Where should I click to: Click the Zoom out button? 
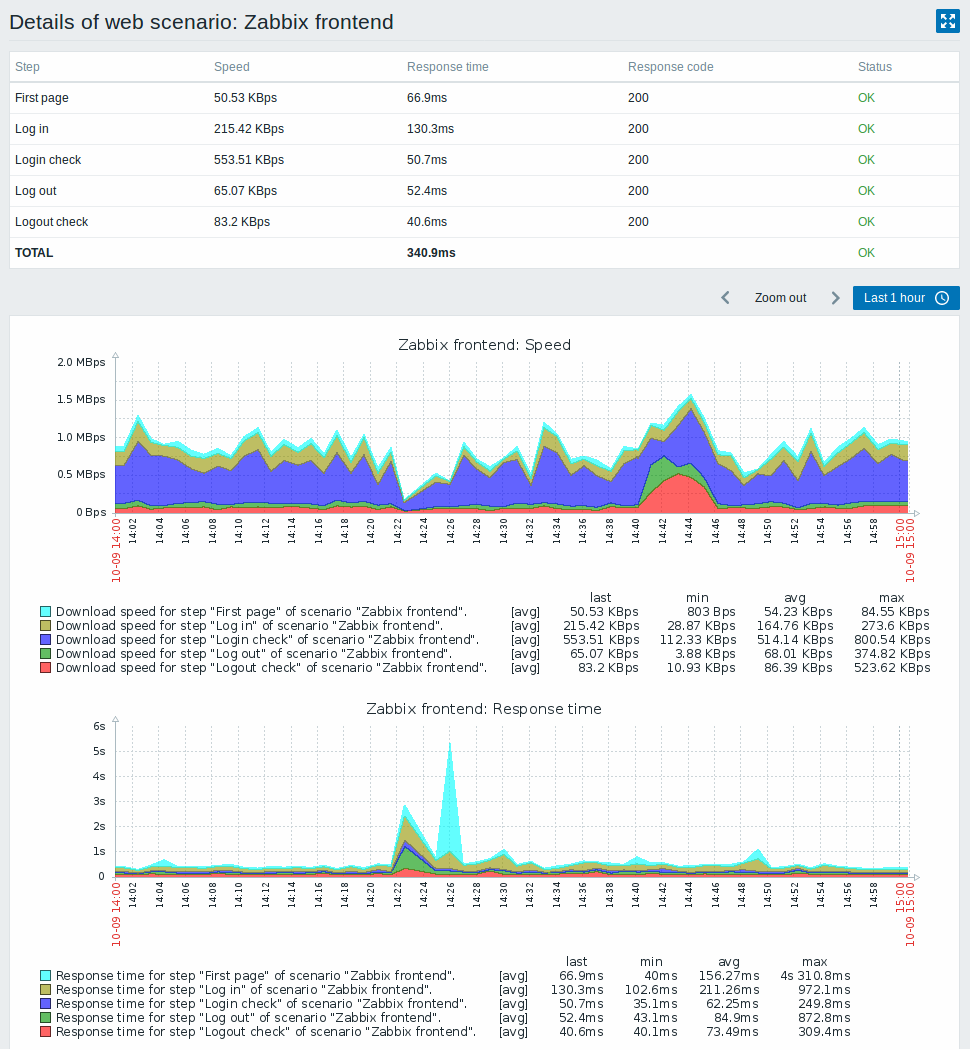pyautogui.click(x=781, y=298)
